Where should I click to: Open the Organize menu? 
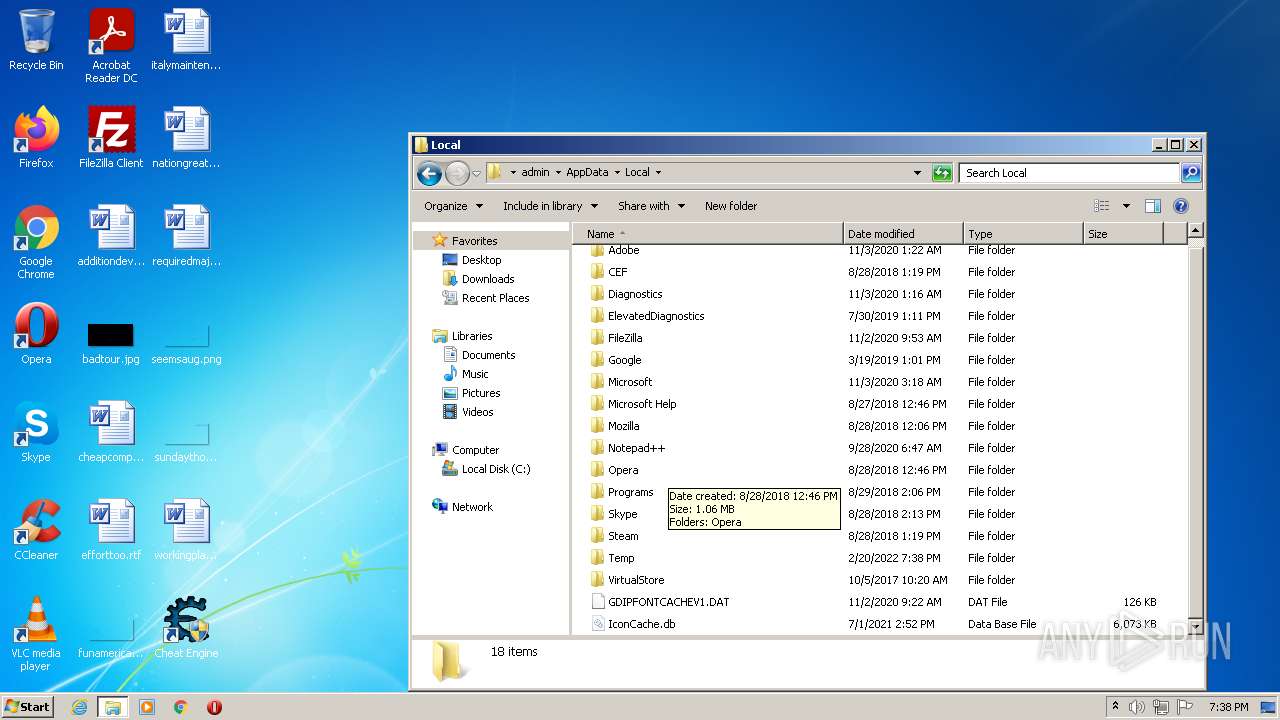(453, 206)
